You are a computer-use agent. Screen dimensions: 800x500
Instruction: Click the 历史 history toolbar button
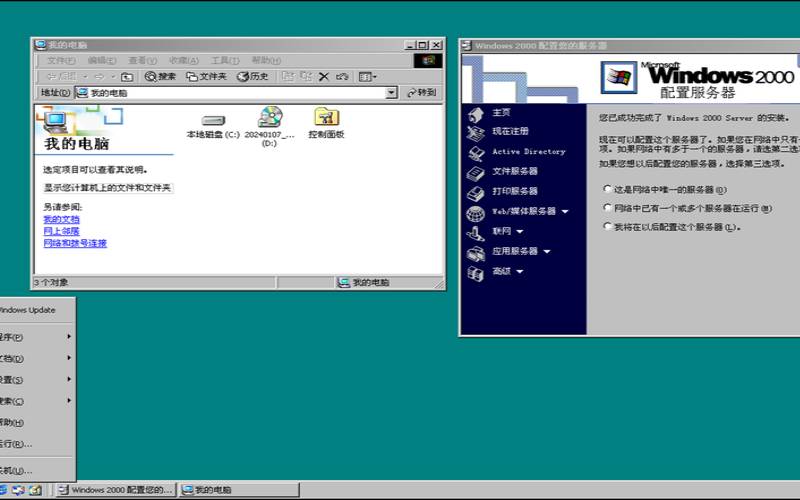tap(253, 77)
